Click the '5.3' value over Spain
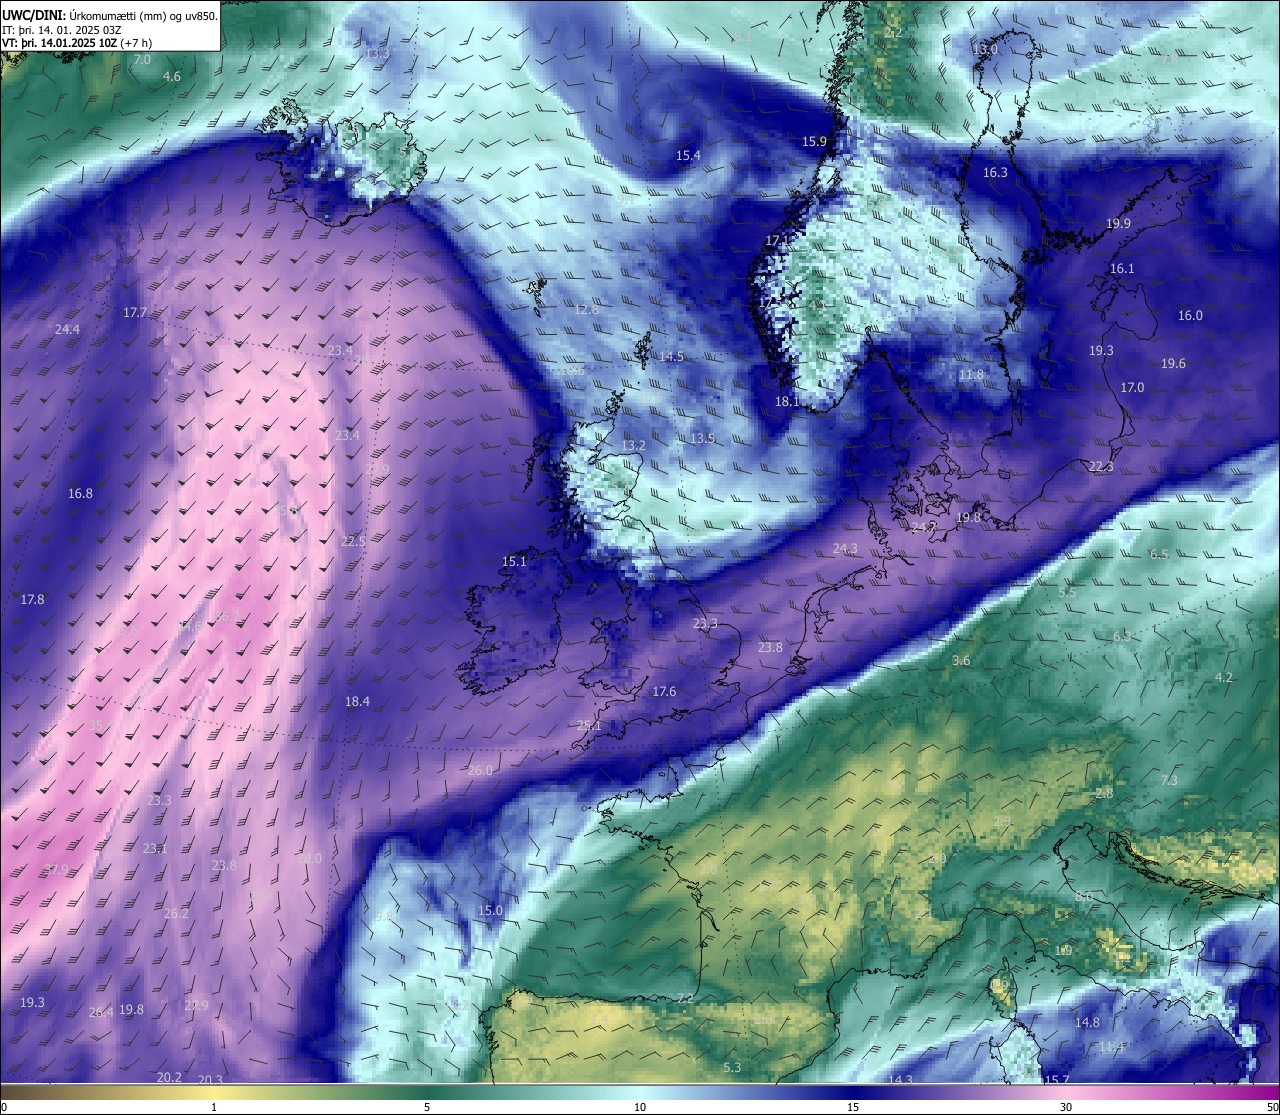Viewport: 1280px width, 1115px height. [732, 1067]
